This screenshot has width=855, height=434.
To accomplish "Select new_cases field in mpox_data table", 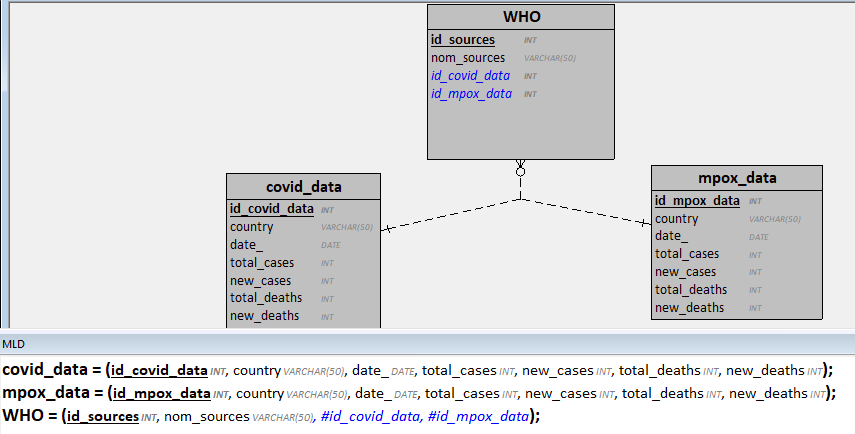I will coord(685,272).
